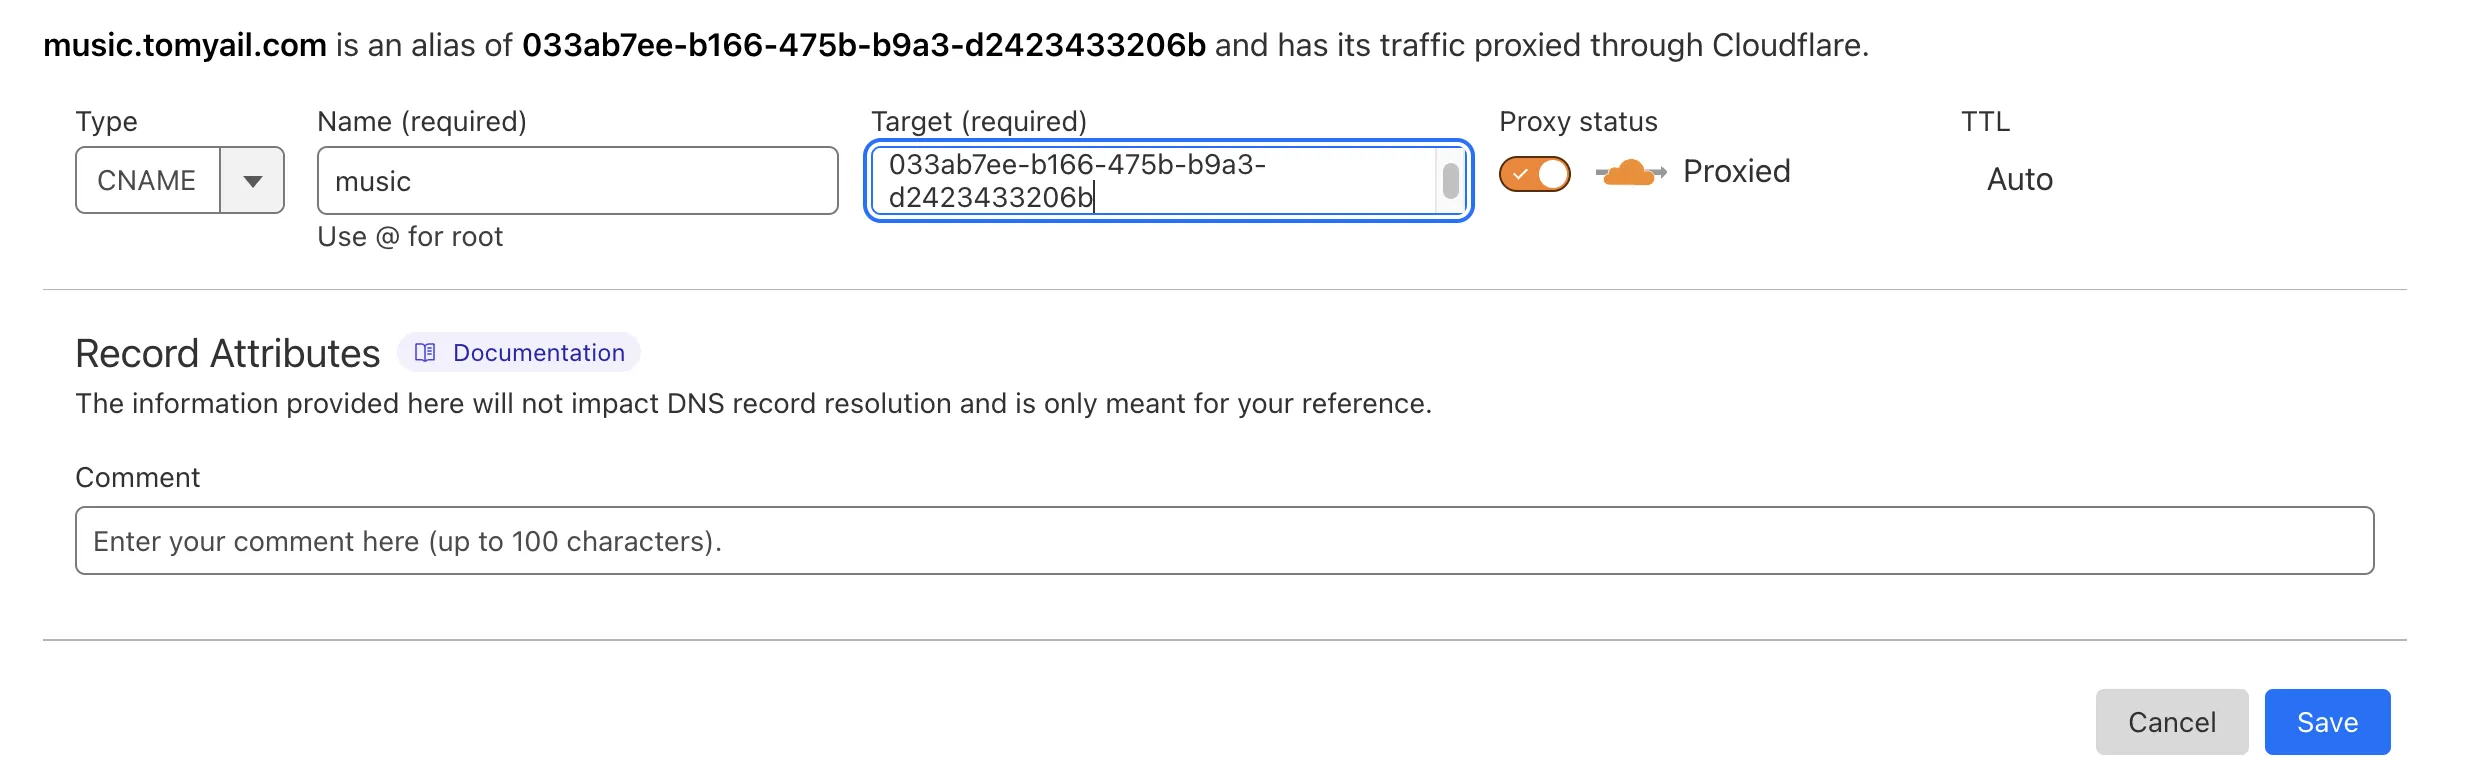Focus the Comment input field

click(x=1224, y=541)
